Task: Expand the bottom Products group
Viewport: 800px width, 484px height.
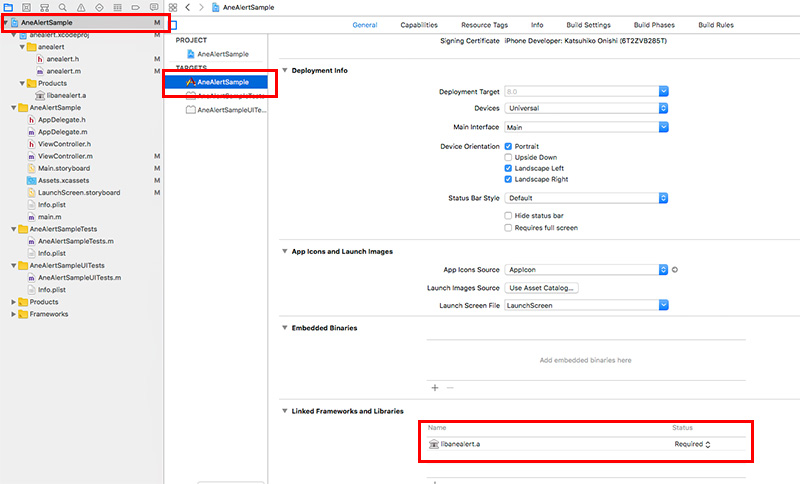Action: pos(14,302)
